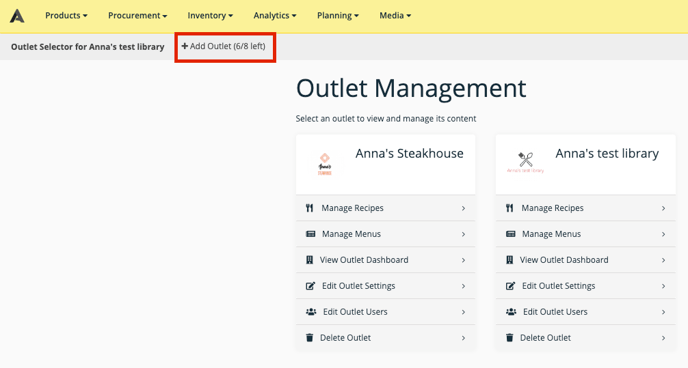
Task: Open Manage Menus for Anna's Steakhouse
Action: [386, 234]
